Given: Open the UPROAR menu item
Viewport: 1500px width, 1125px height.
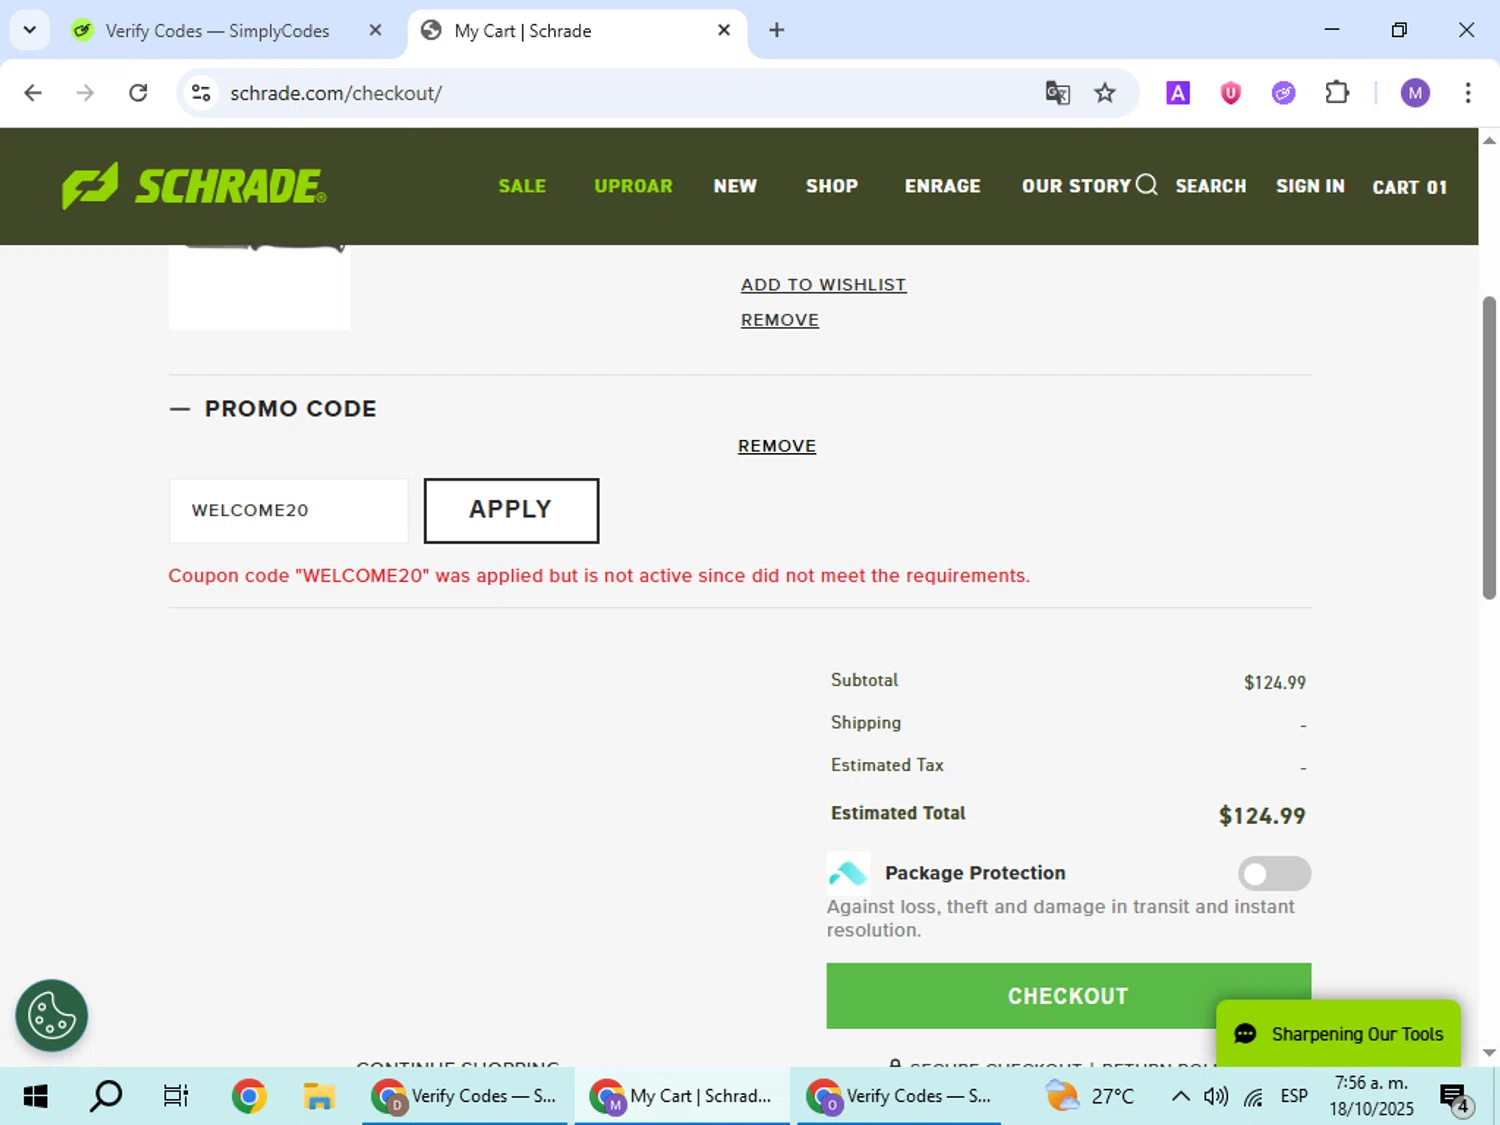Looking at the screenshot, I should [x=633, y=186].
